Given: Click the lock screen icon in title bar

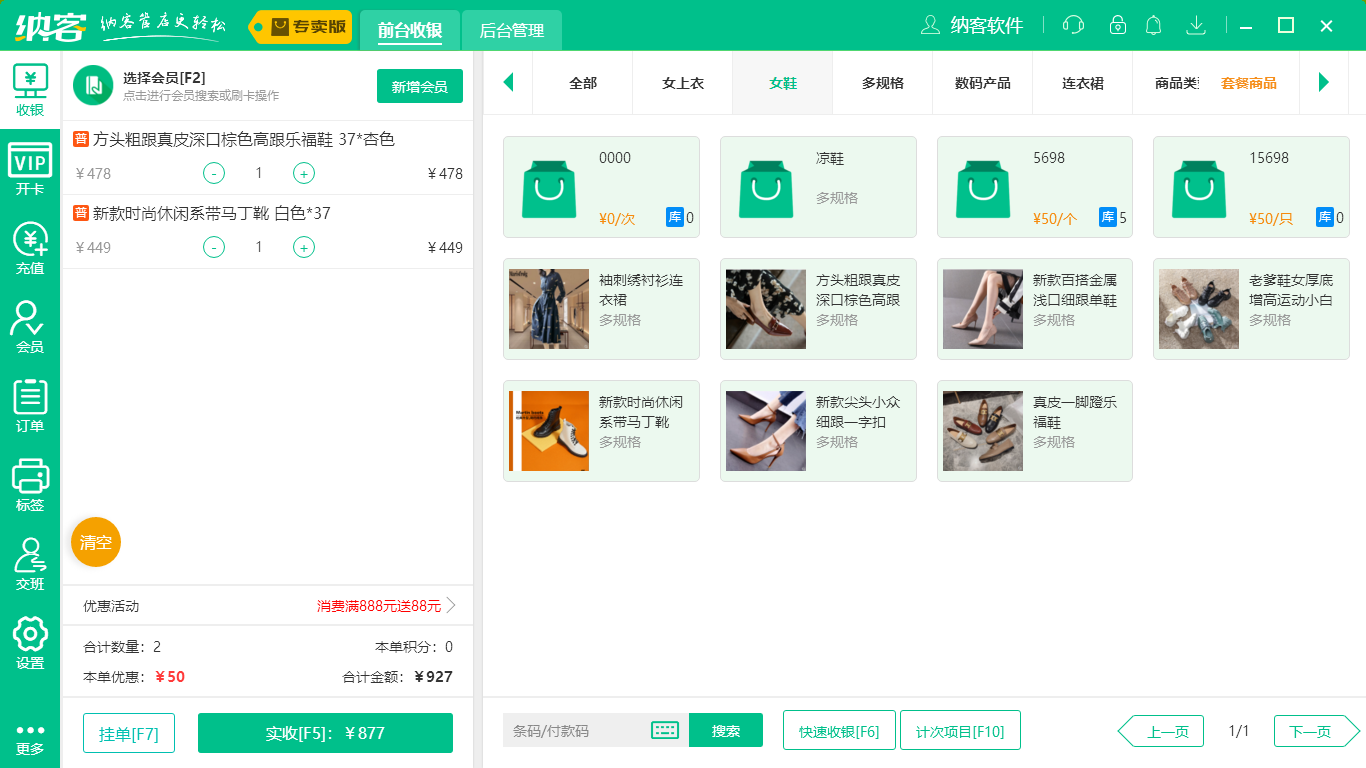Looking at the screenshot, I should coord(1118,25).
